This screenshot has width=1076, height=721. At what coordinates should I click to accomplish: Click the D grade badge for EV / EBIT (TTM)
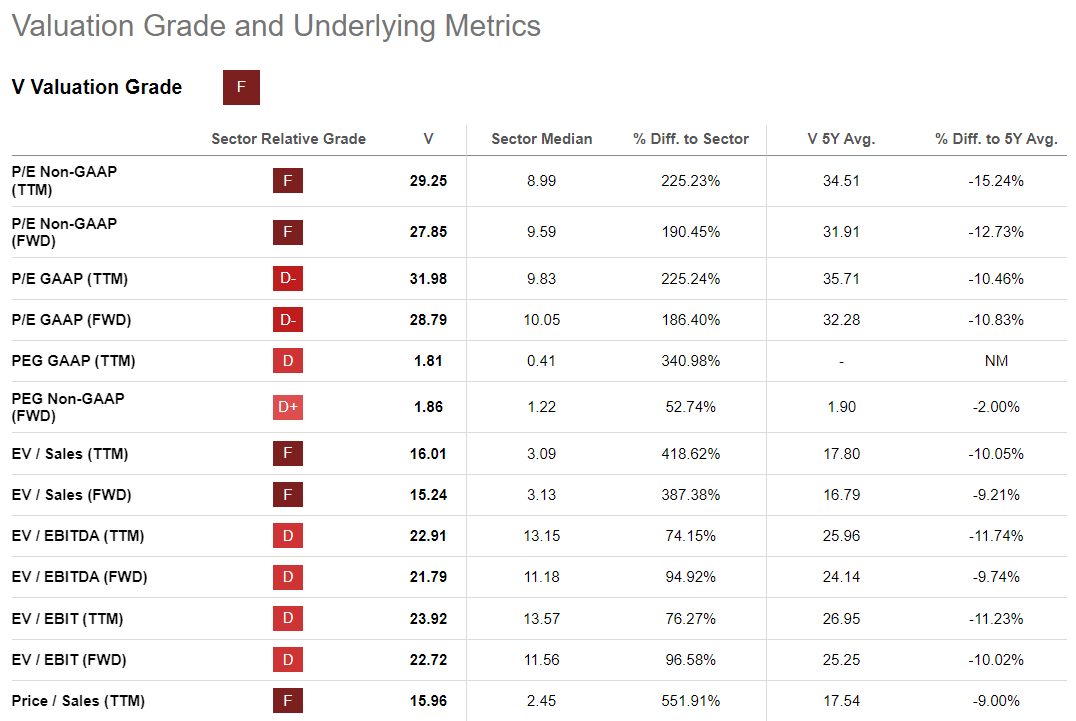(288, 619)
